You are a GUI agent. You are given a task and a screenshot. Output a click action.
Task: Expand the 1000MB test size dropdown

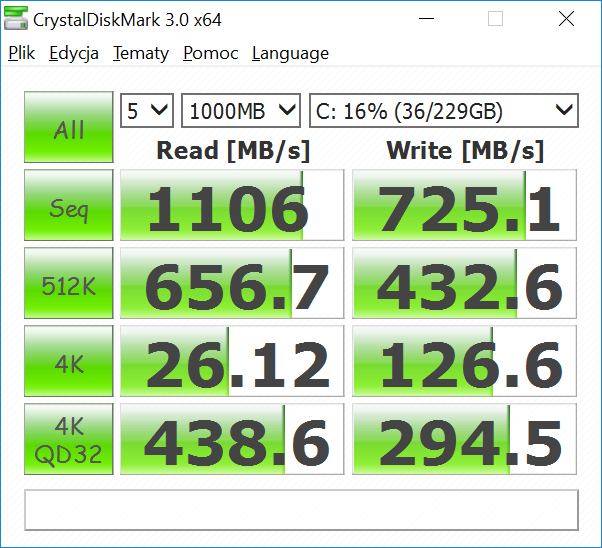[x=241, y=111]
